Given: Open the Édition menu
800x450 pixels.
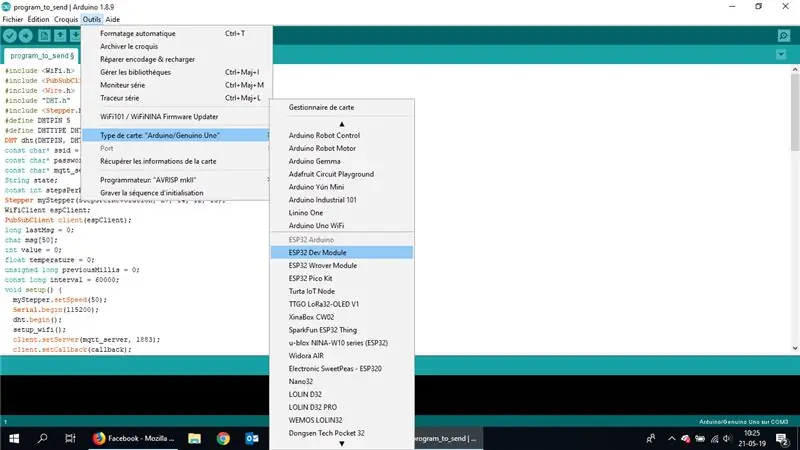Looking at the screenshot, I should pyautogui.click(x=38, y=19).
